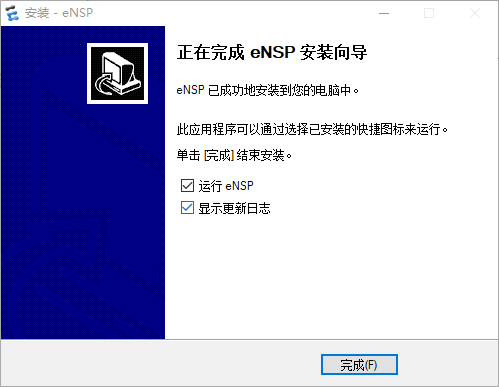
Task: Uncheck the 显示更新日志 checkbox
Action: (187, 208)
